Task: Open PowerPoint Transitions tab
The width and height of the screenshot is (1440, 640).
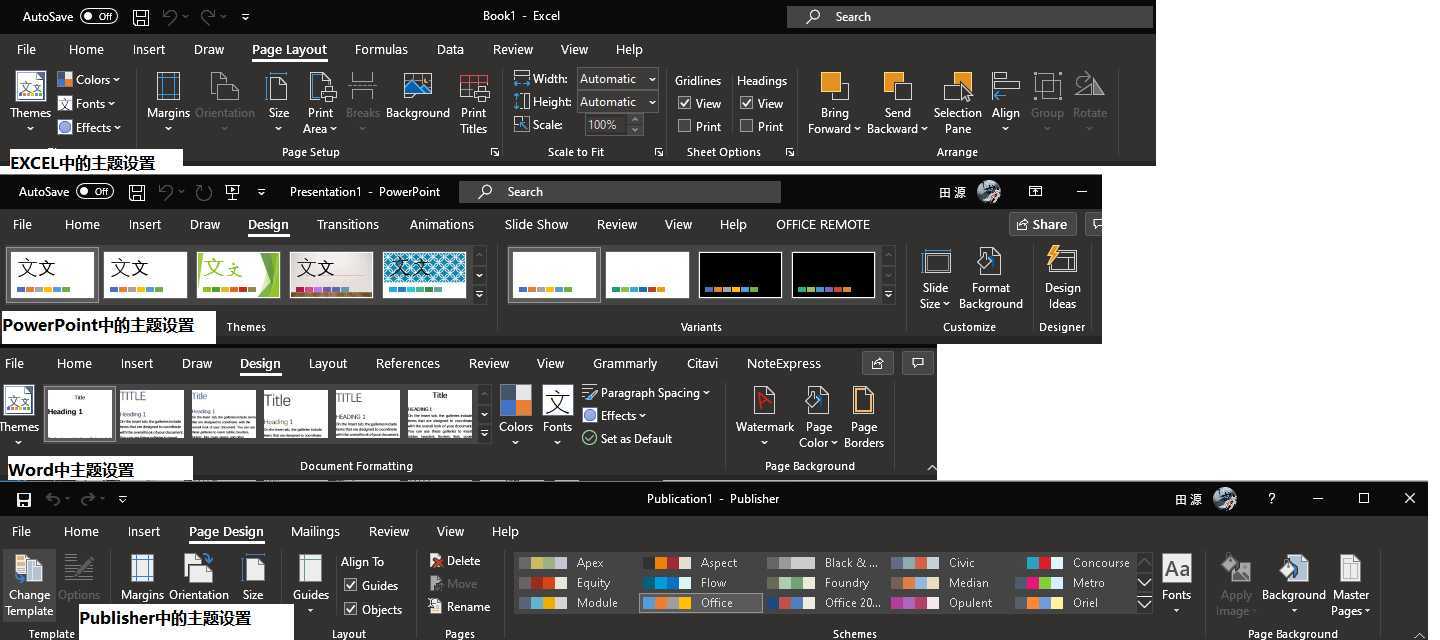Action: pyautogui.click(x=348, y=224)
